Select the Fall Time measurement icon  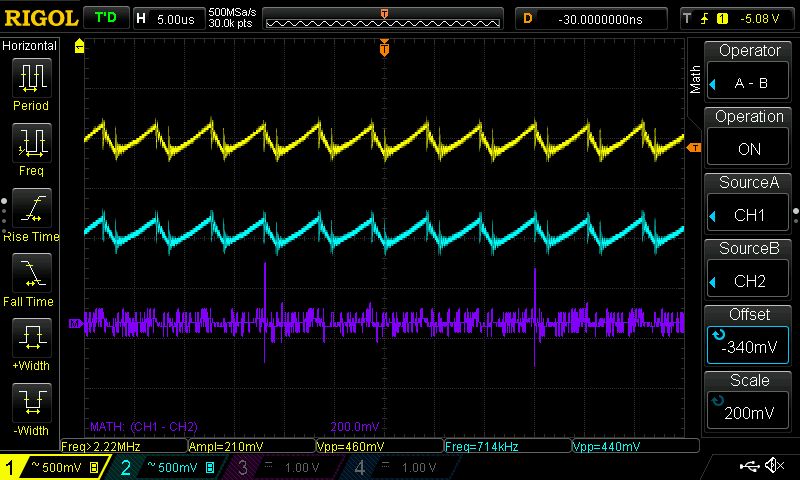31,272
